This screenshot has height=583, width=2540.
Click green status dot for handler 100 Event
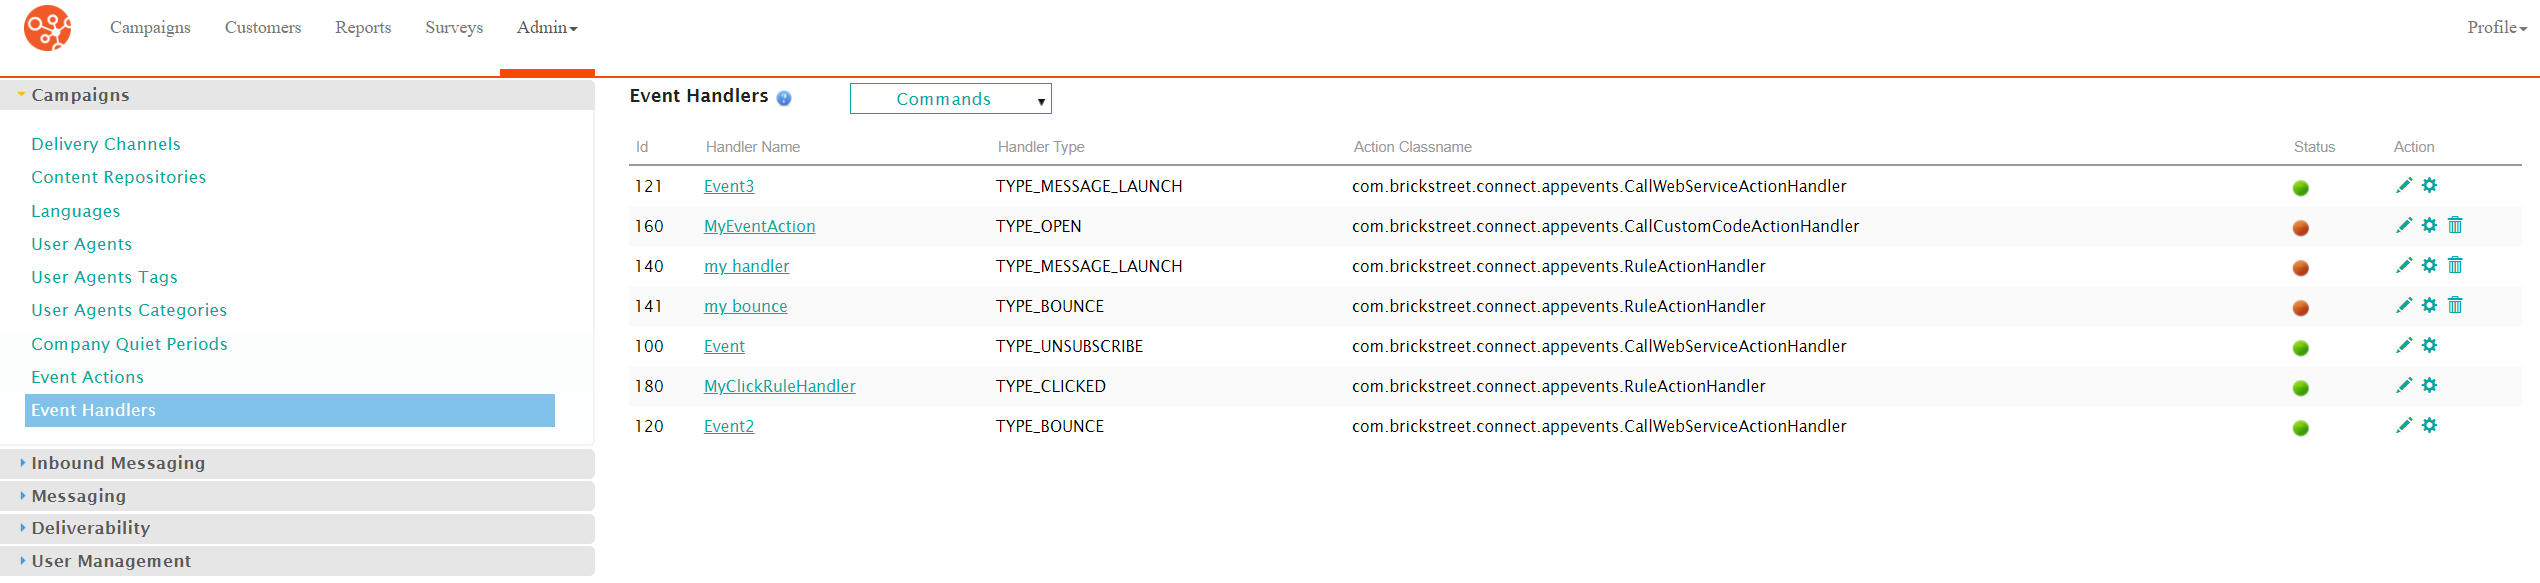tap(2301, 348)
